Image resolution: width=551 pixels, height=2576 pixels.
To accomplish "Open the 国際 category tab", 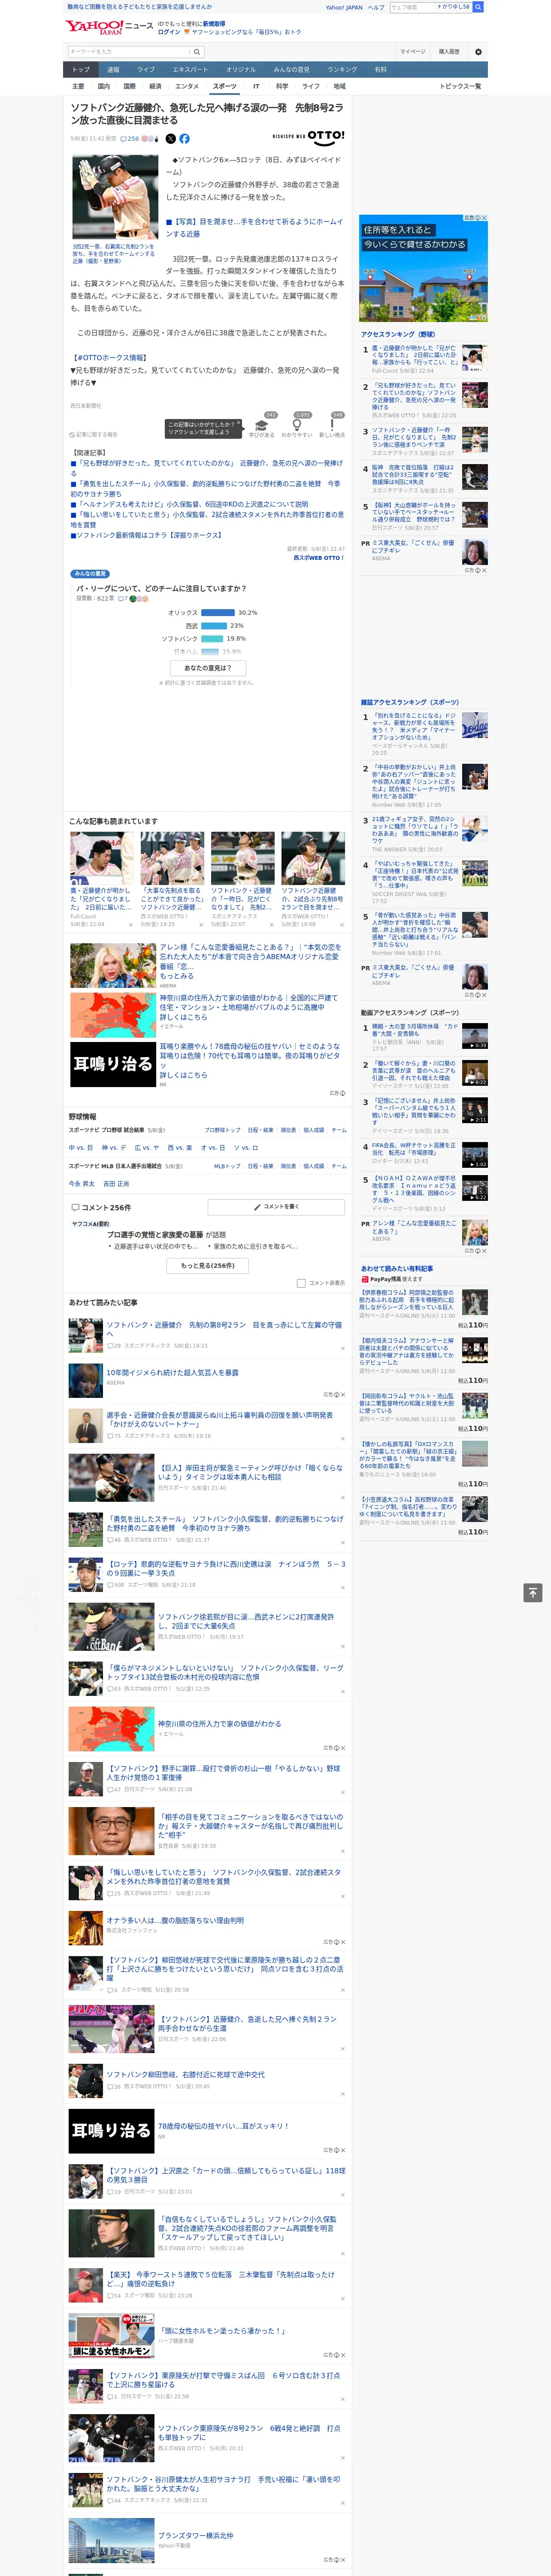I will pos(129,86).
